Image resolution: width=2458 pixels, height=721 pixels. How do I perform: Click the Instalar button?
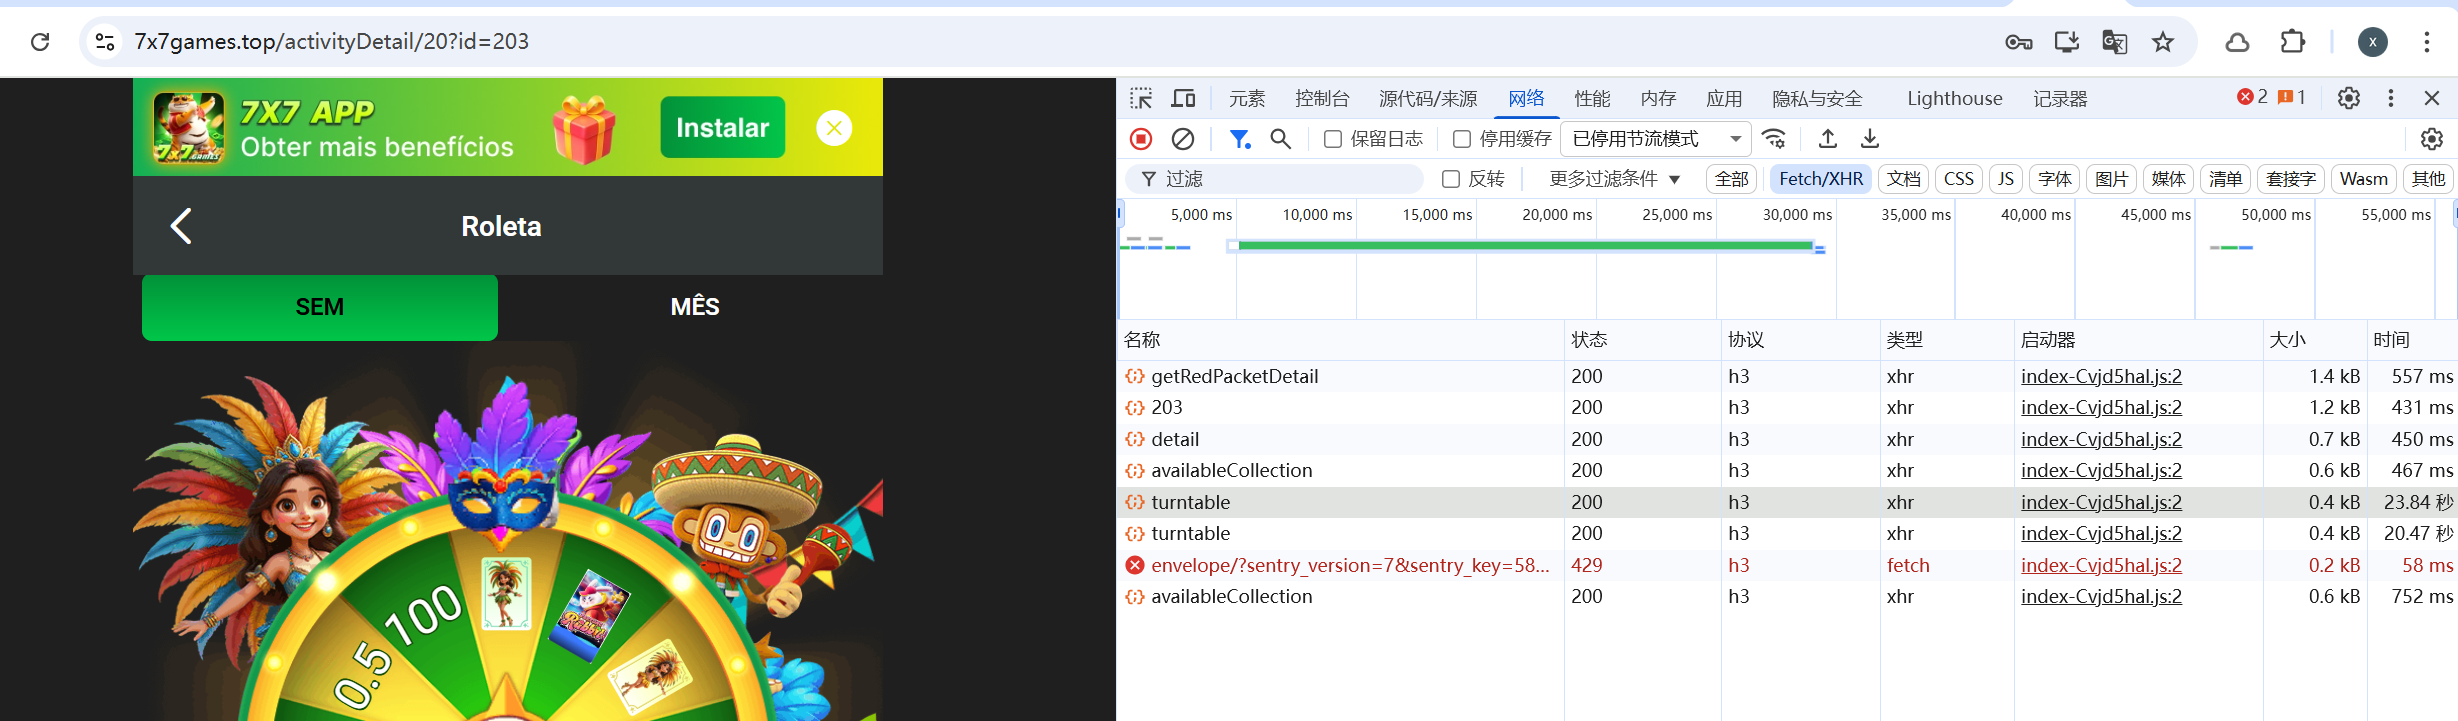(722, 127)
